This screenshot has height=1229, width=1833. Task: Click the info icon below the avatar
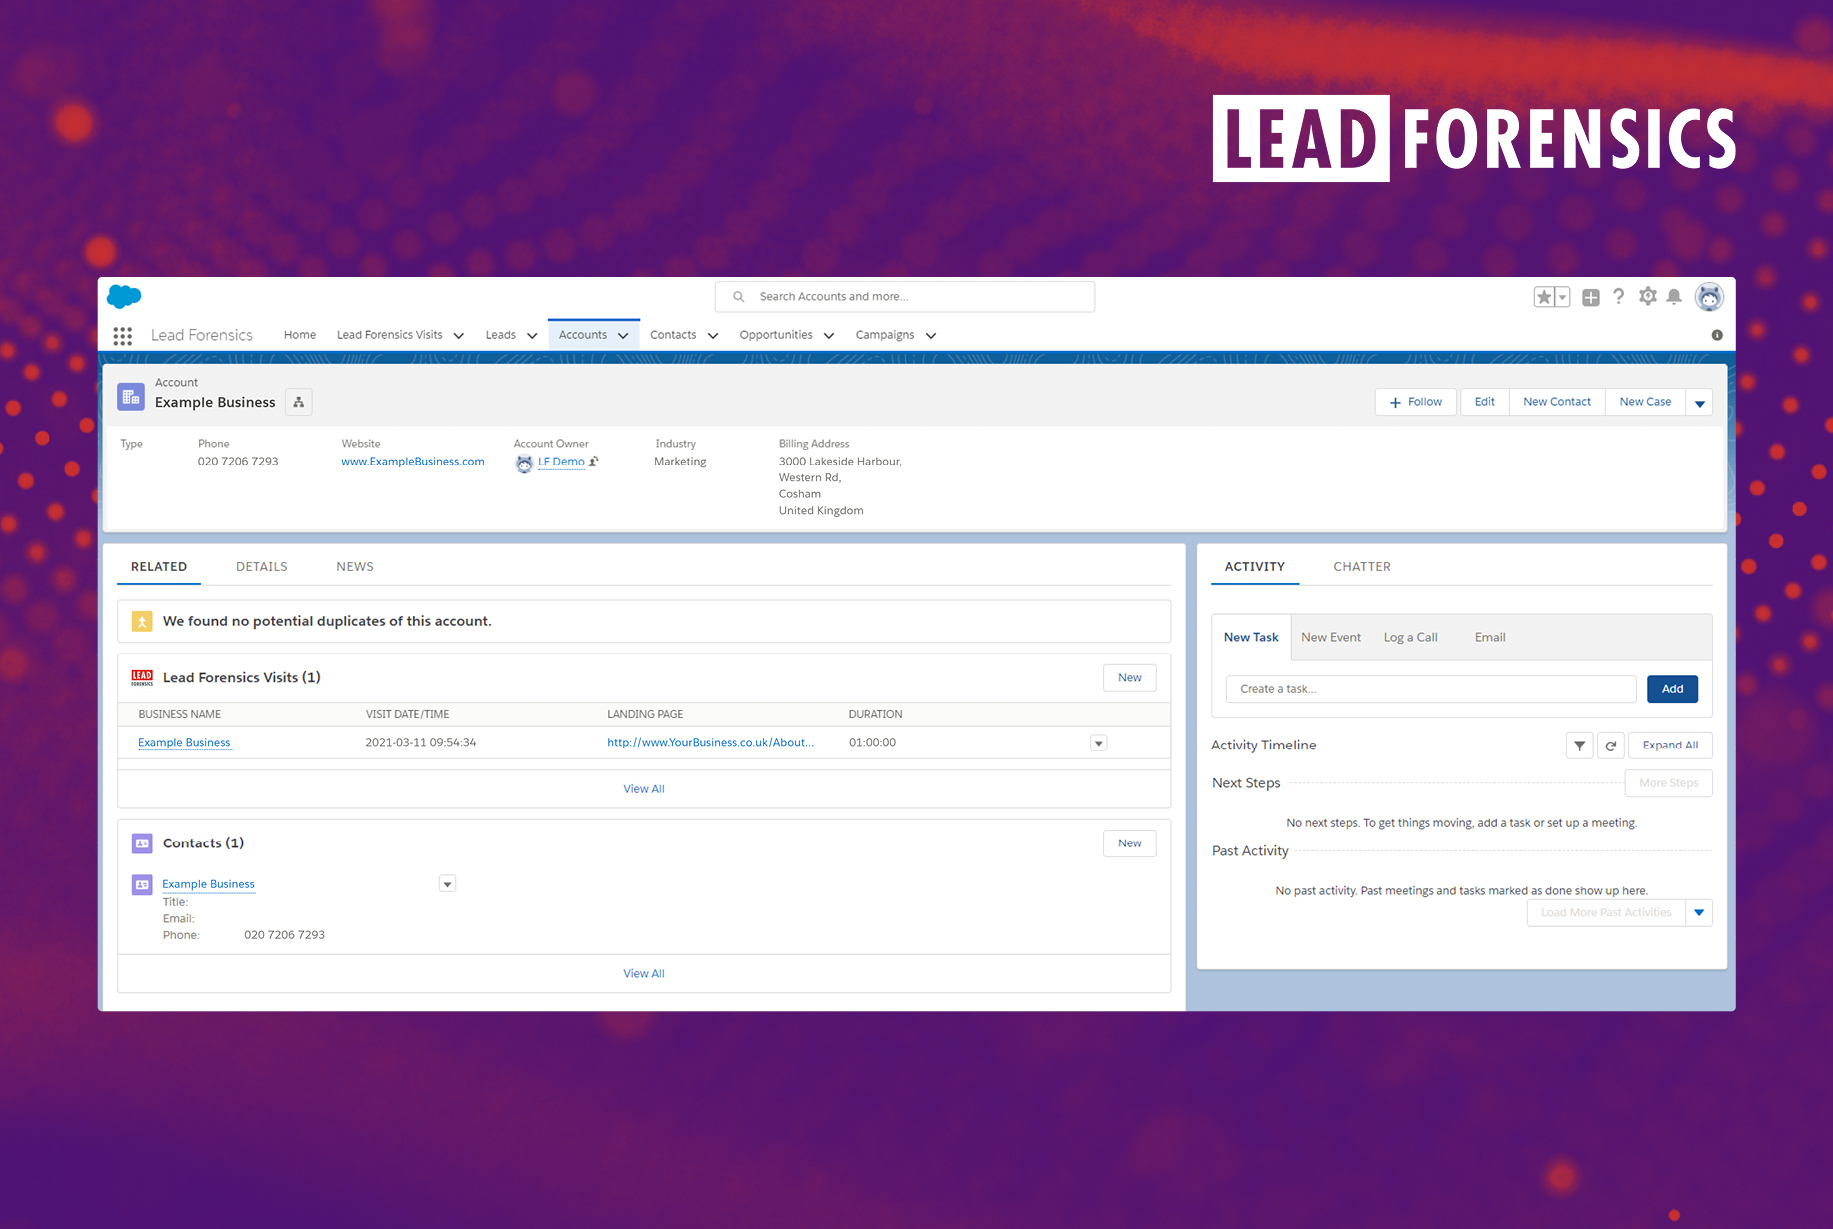[1717, 335]
